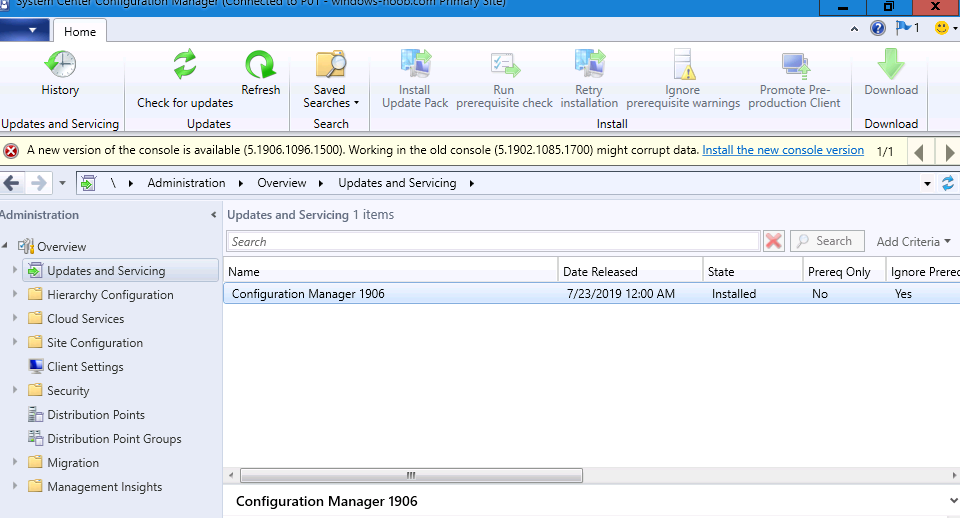Click horizontal scrollbar thumb
The width and height of the screenshot is (960, 518).
(x=411, y=475)
